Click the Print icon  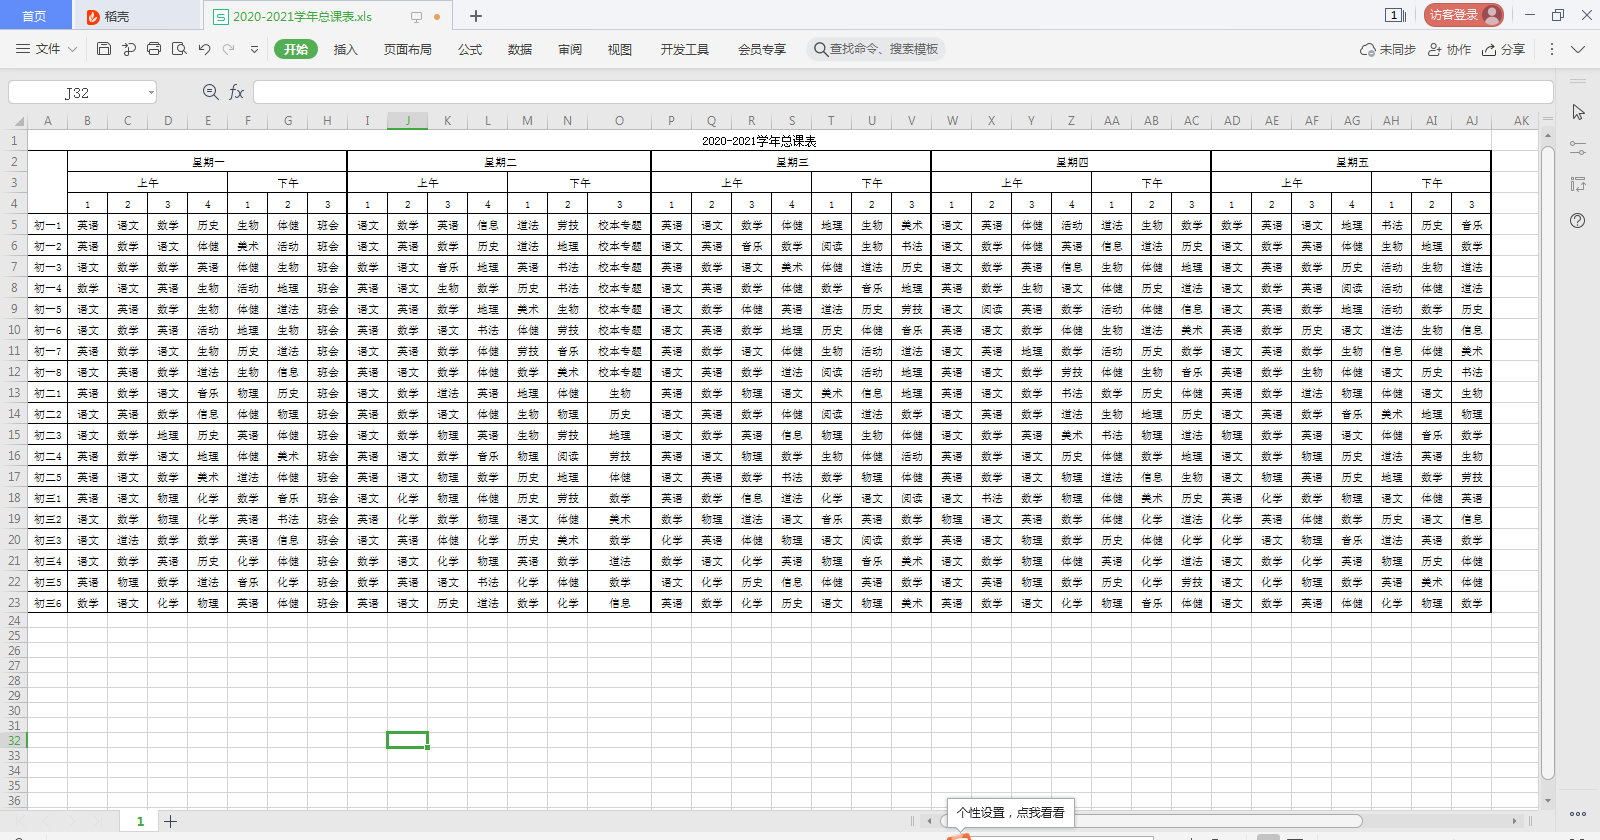coord(154,49)
